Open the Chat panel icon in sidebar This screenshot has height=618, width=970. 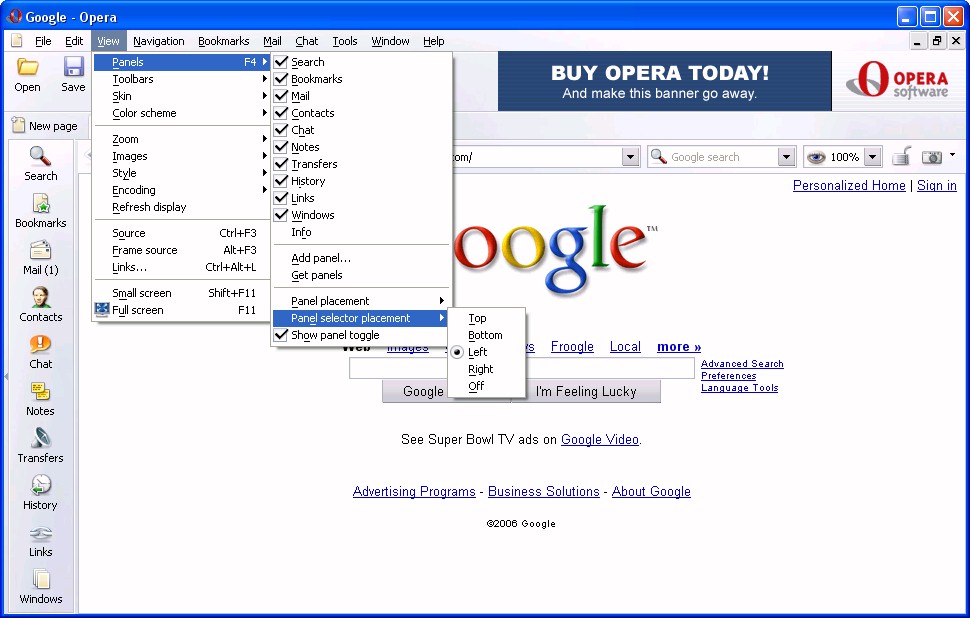point(40,352)
